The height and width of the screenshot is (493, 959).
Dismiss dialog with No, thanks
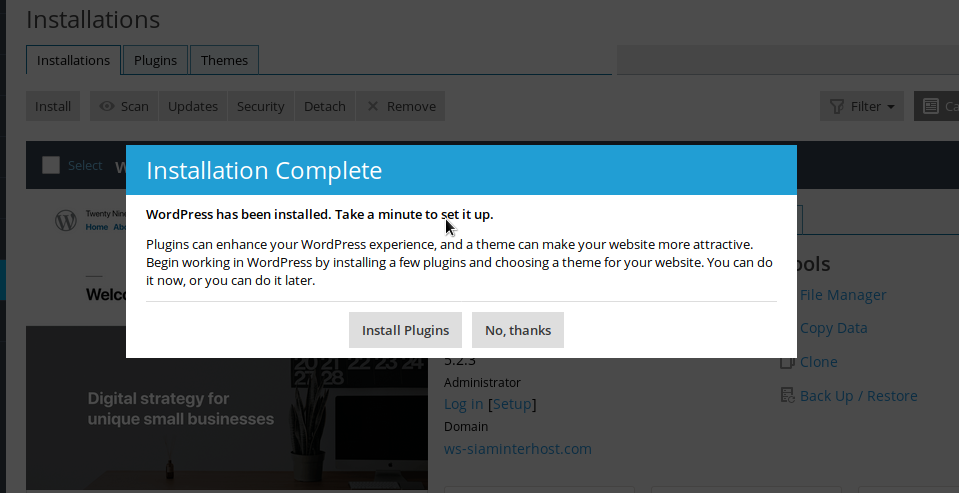tap(517, 330)
